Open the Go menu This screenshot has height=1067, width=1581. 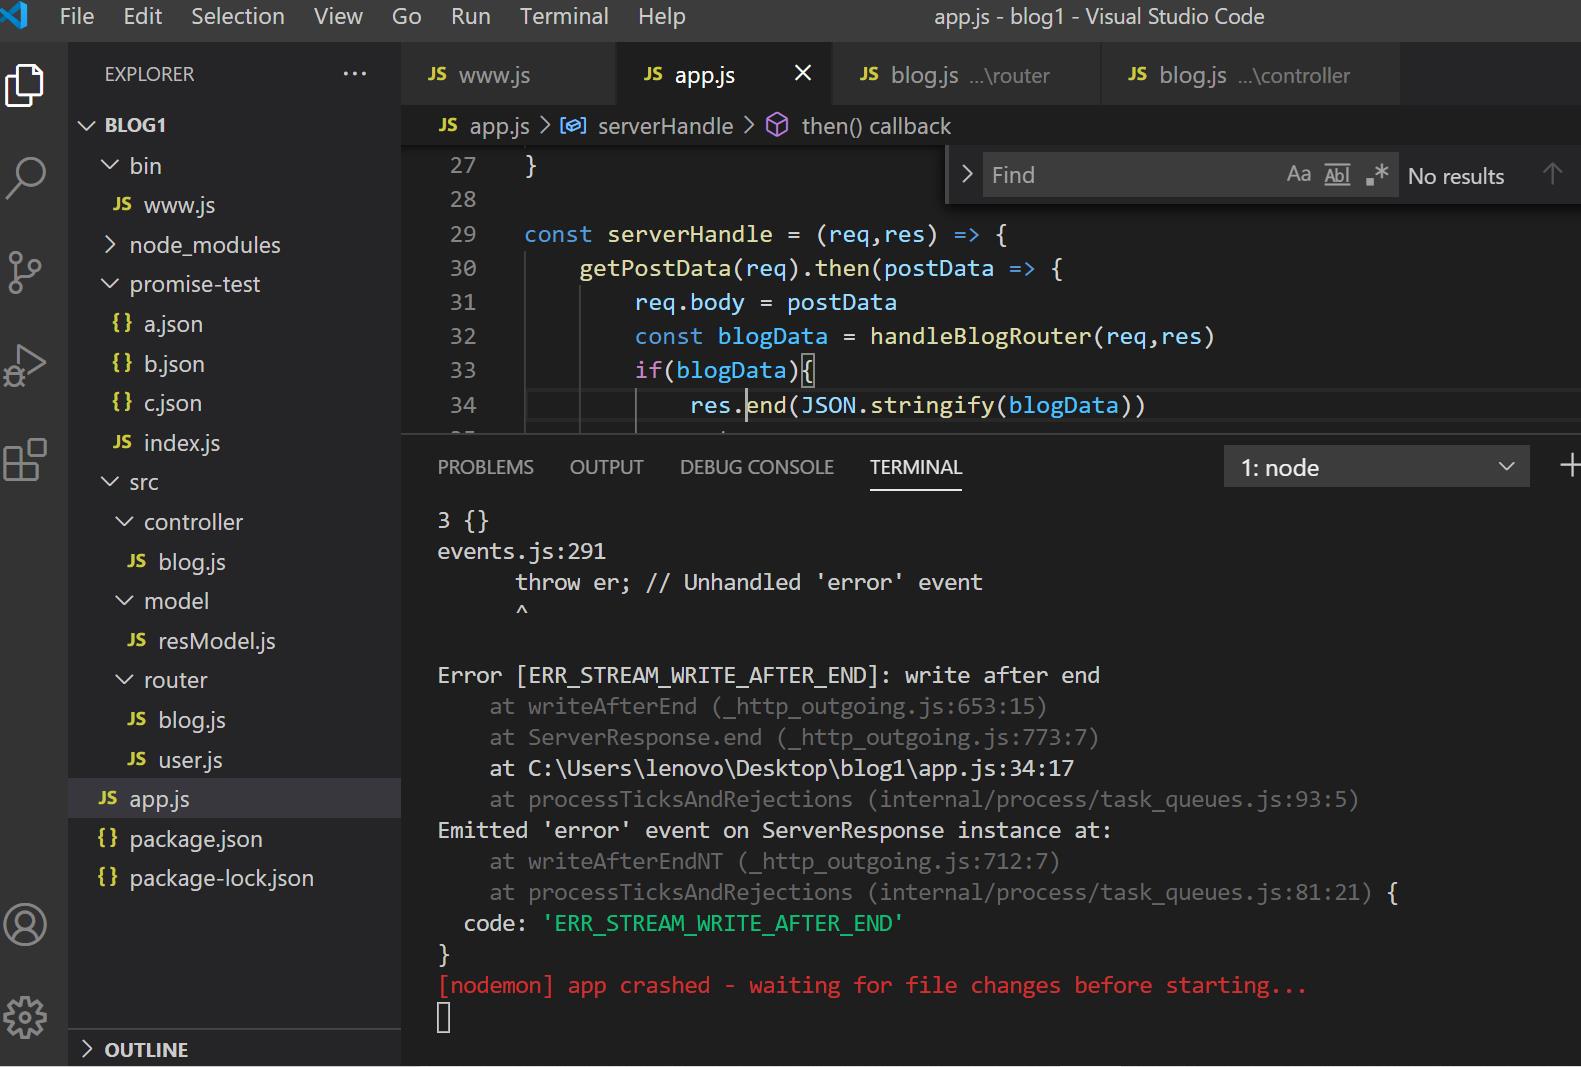(406, 17)
